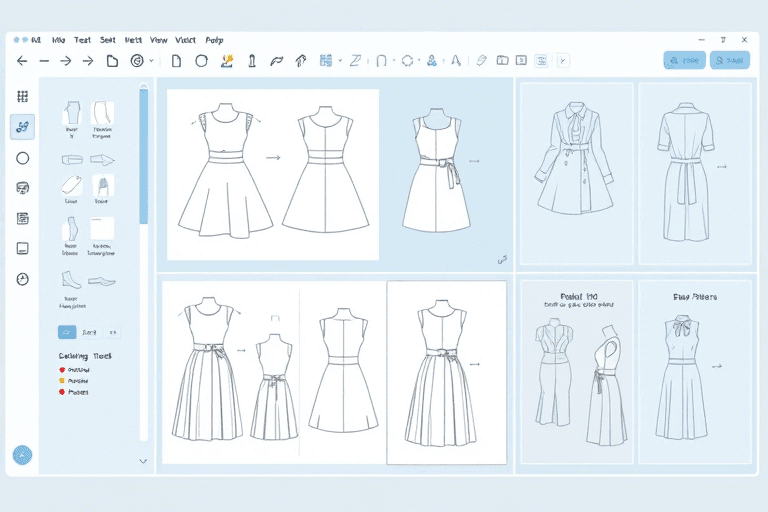Select the circle shape icon in the left sidebar
The width and height of the screenshot is (768, 512).
tap(23, 158)
